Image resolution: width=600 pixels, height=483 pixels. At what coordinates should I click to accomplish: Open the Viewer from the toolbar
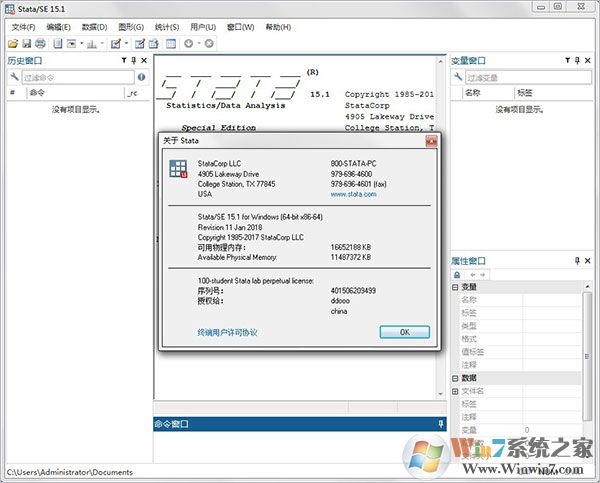point(71,44)
